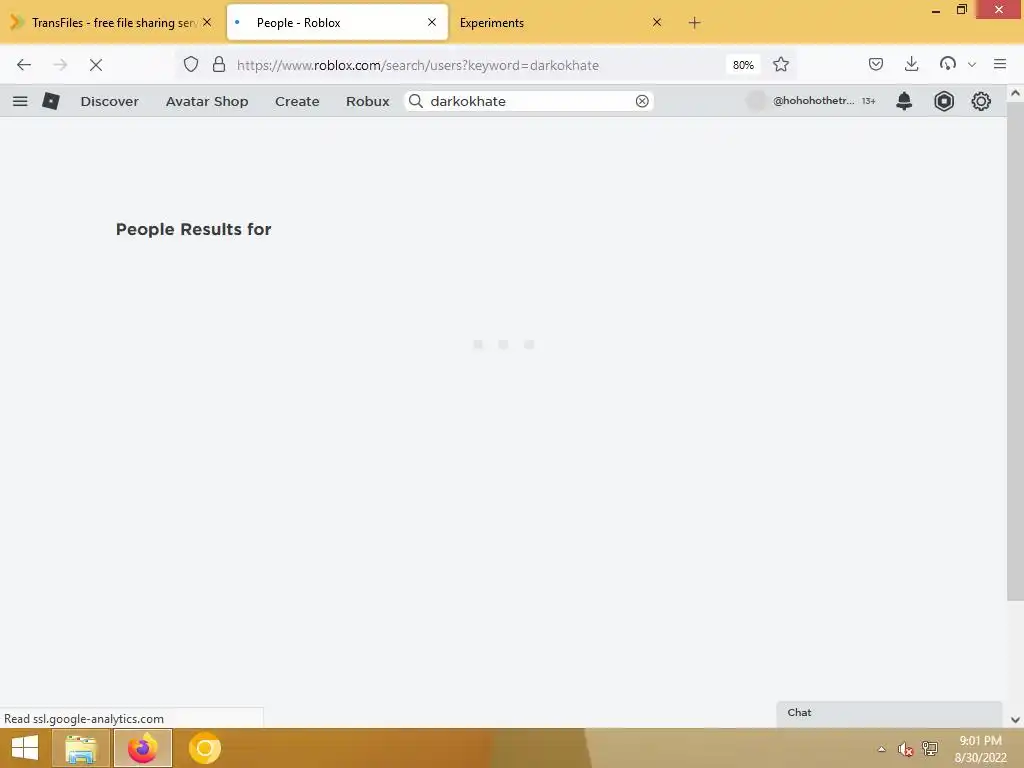Open File Explorer from the taskbar

click(80, 748)
